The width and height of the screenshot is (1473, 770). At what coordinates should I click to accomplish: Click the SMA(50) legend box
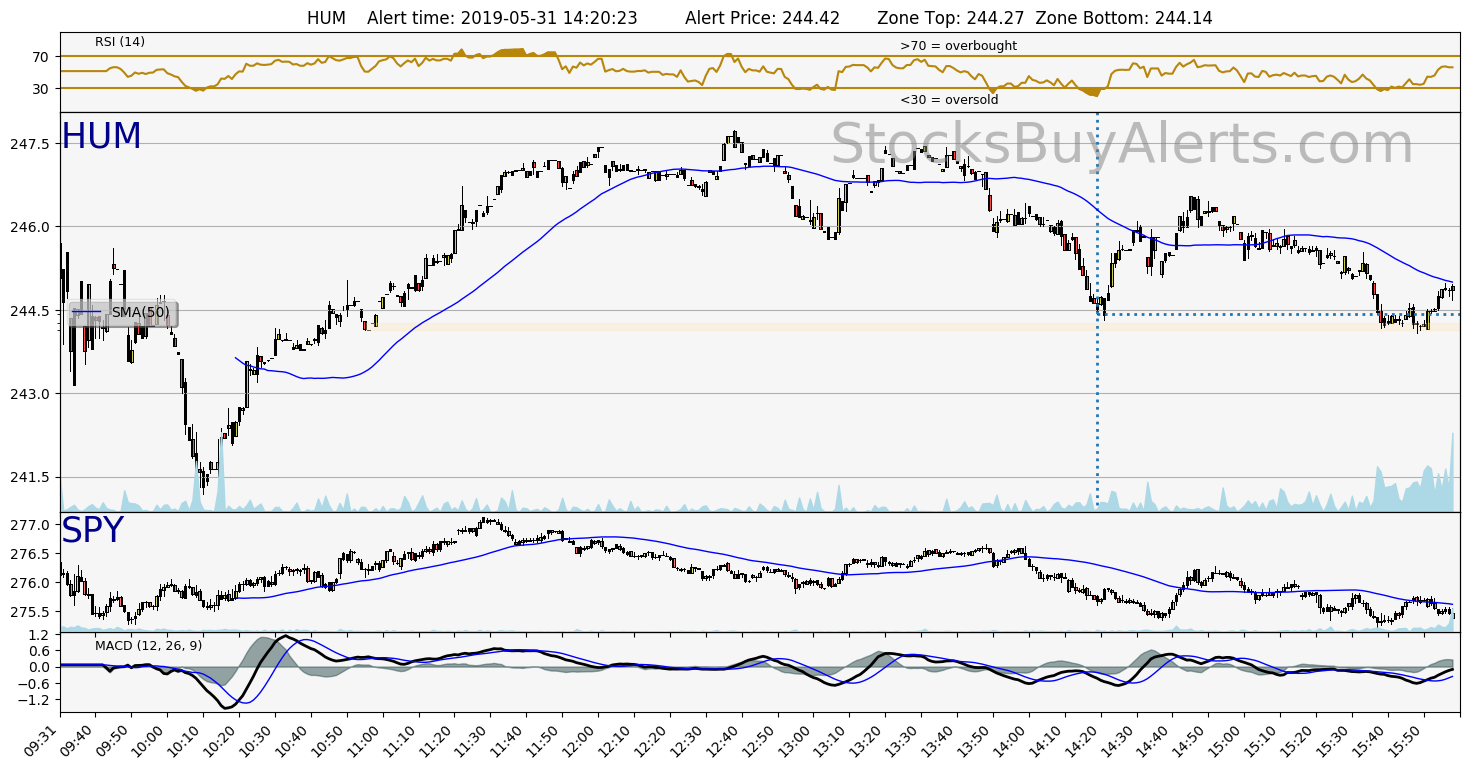(122, 313)
